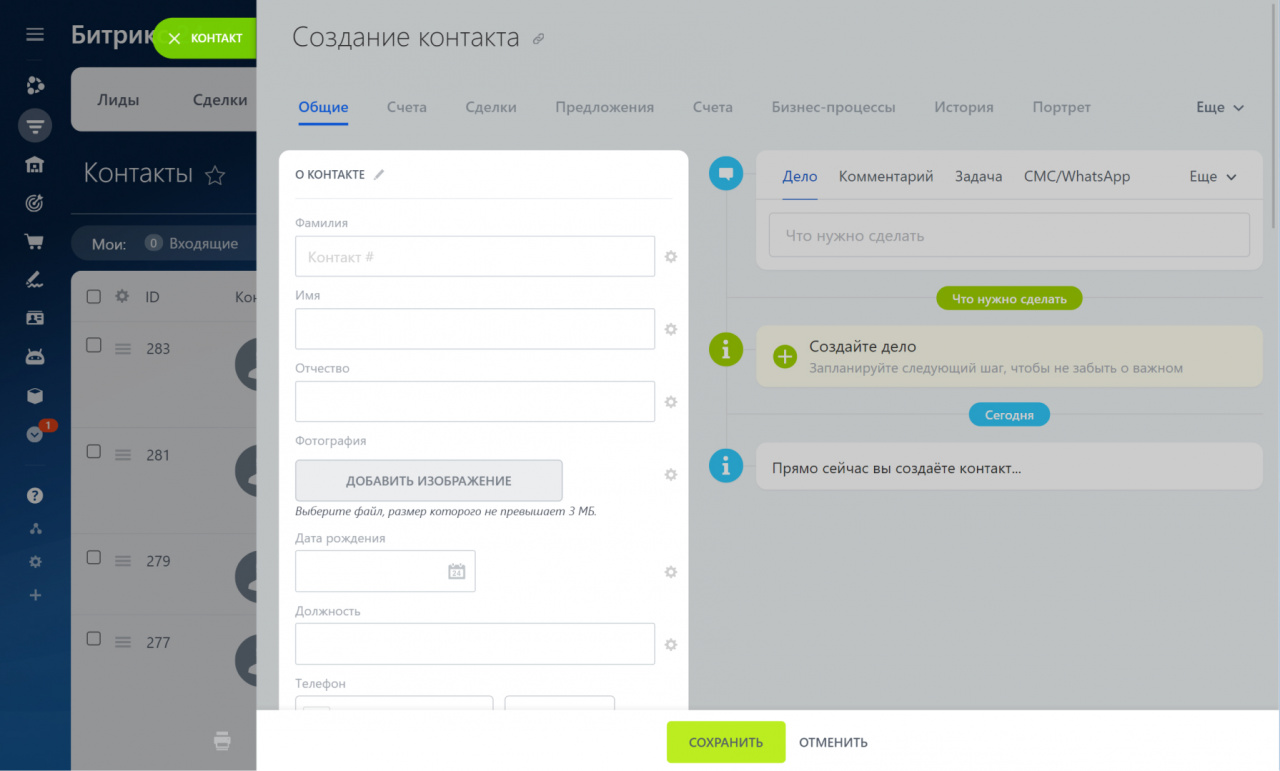
Task: Switch to the Общие tab
Action: 323,107
